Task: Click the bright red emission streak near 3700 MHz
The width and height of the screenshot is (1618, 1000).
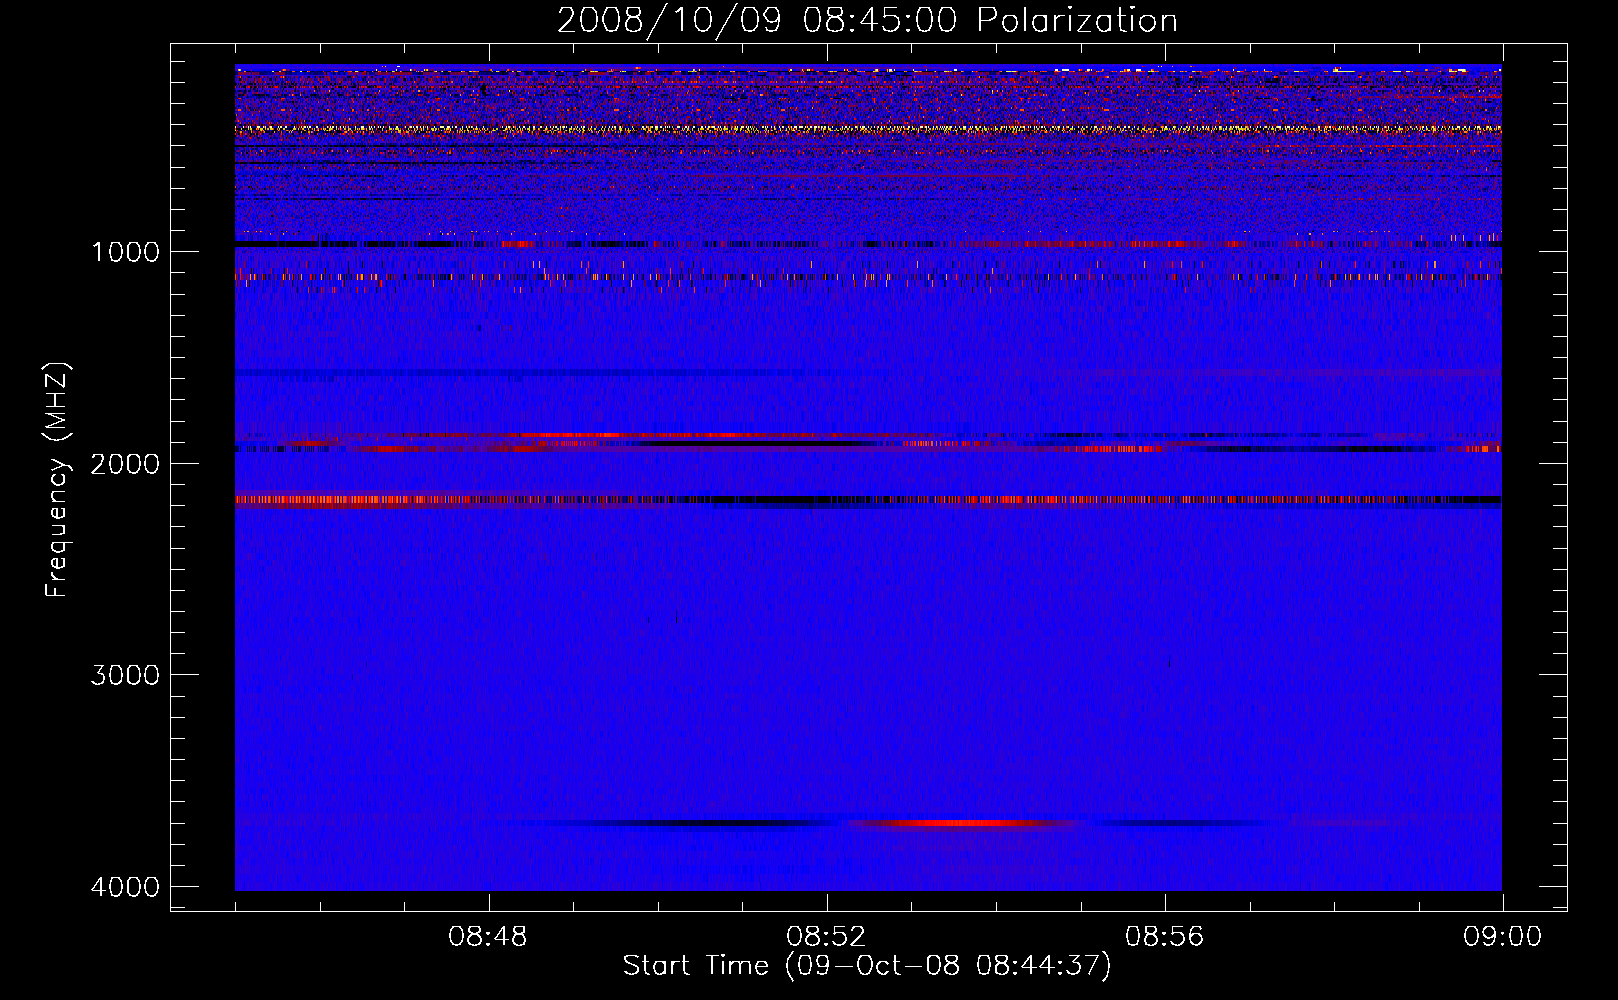Action: [960, 823]
